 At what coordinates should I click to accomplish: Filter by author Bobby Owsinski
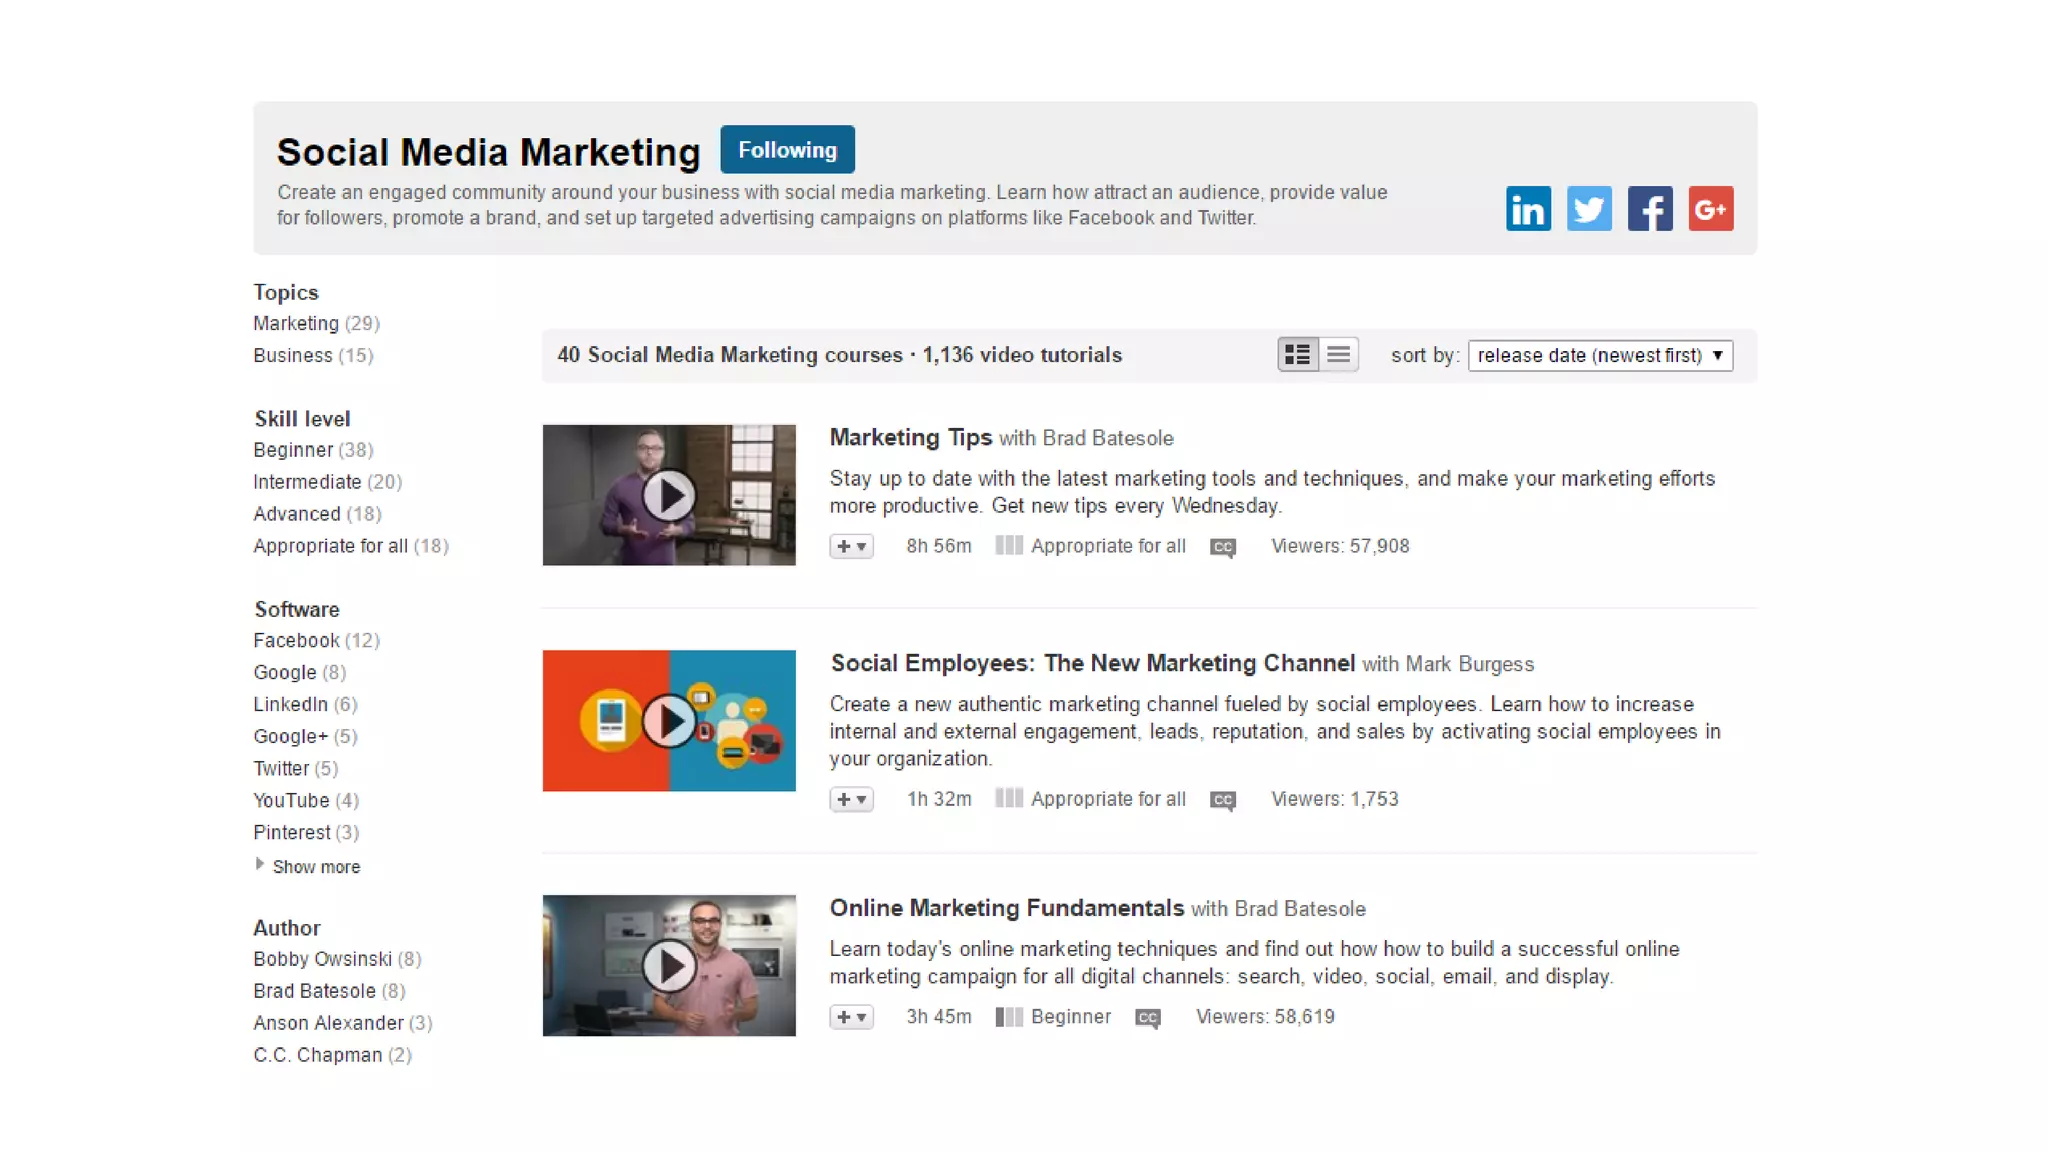(322, 959)
